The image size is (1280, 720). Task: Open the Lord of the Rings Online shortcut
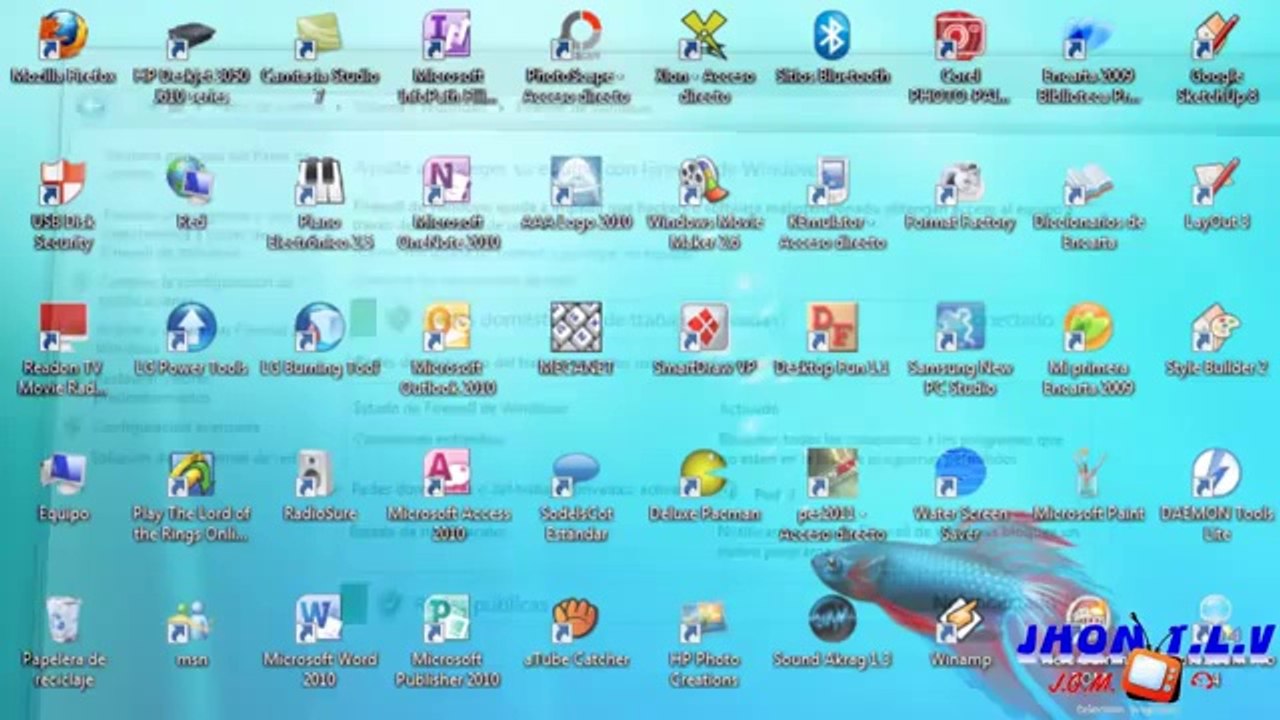click(191, 473)
